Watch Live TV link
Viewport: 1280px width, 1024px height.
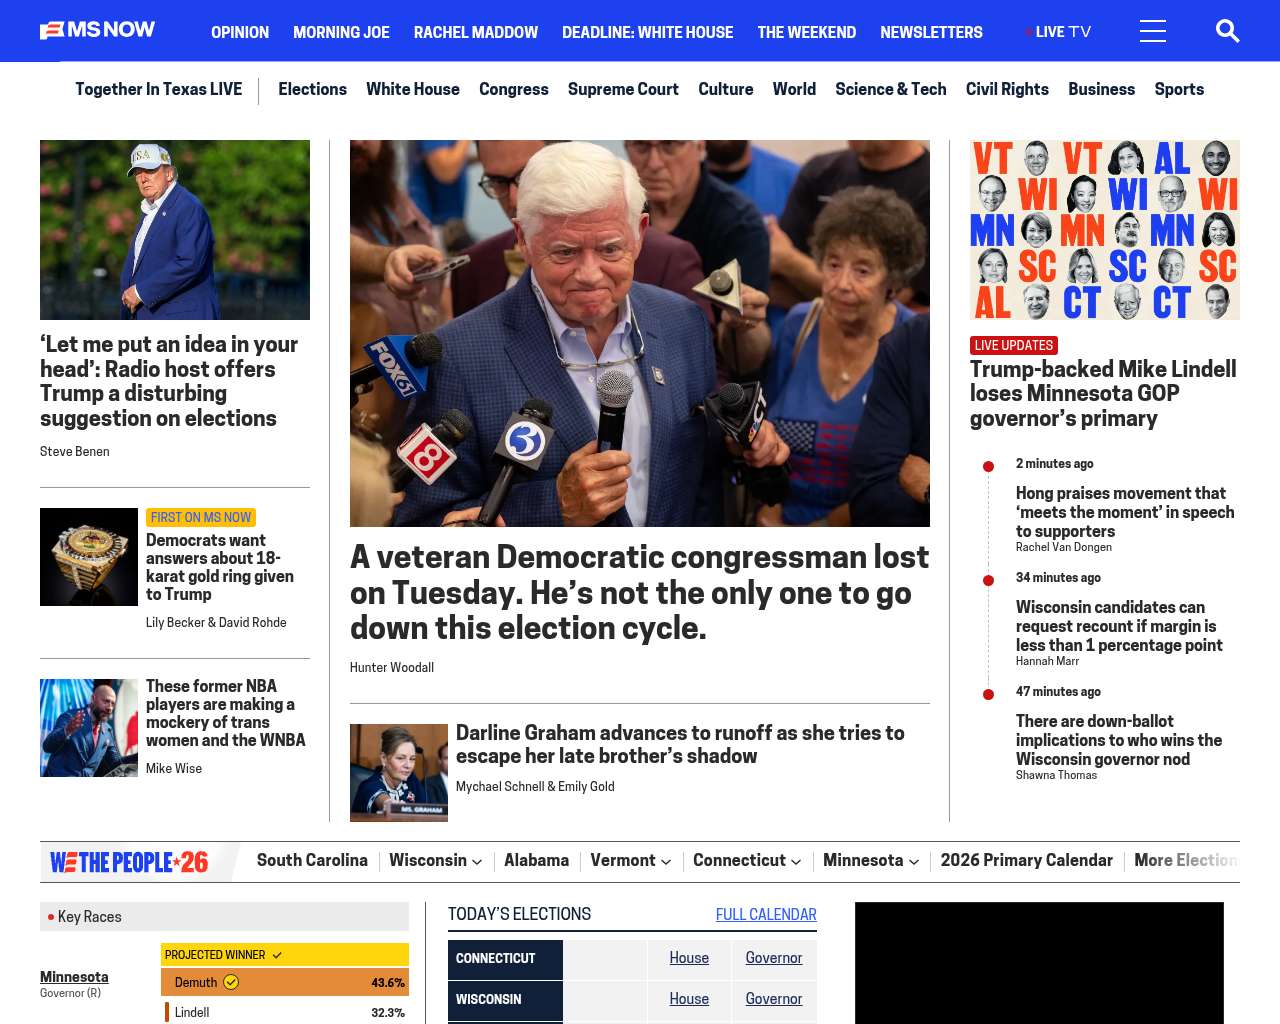click(1058, 32)
